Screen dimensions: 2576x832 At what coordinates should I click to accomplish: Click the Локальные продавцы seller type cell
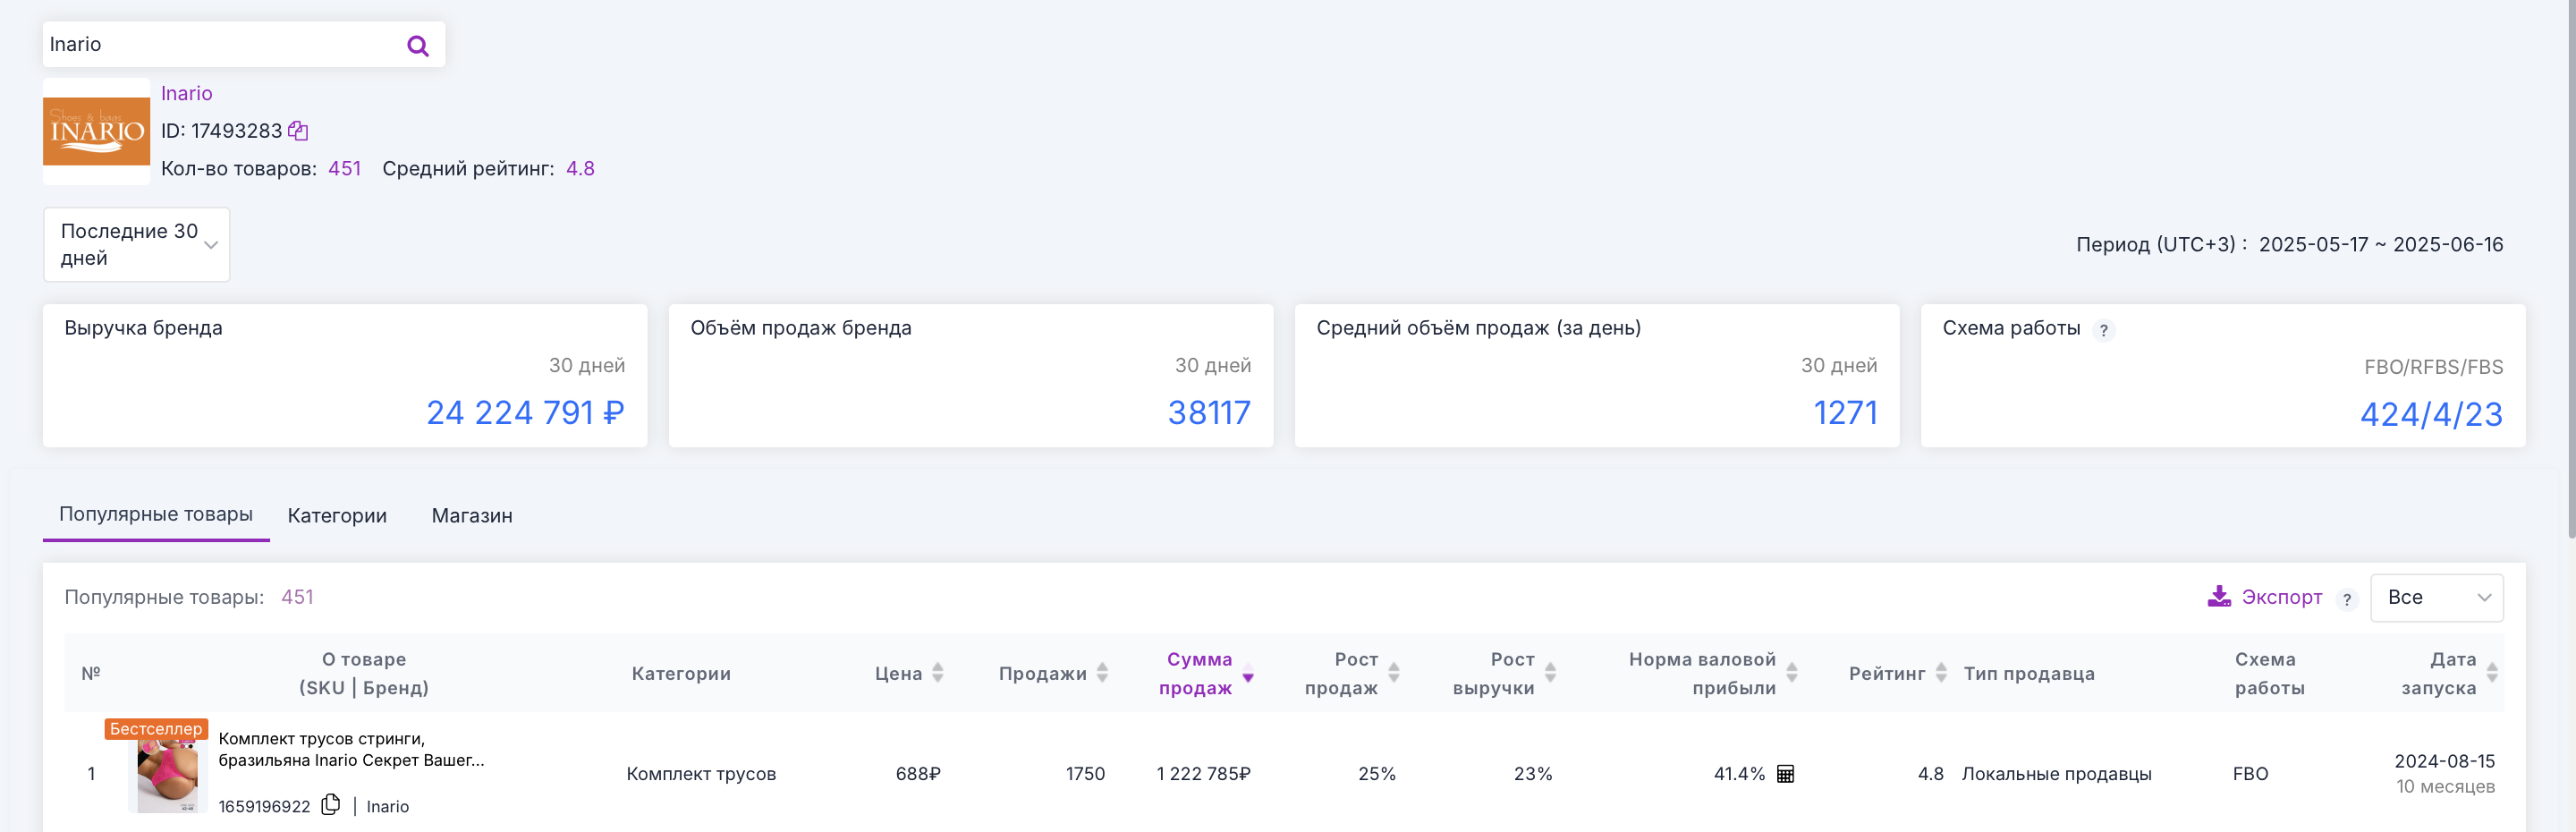point(2056,774)
